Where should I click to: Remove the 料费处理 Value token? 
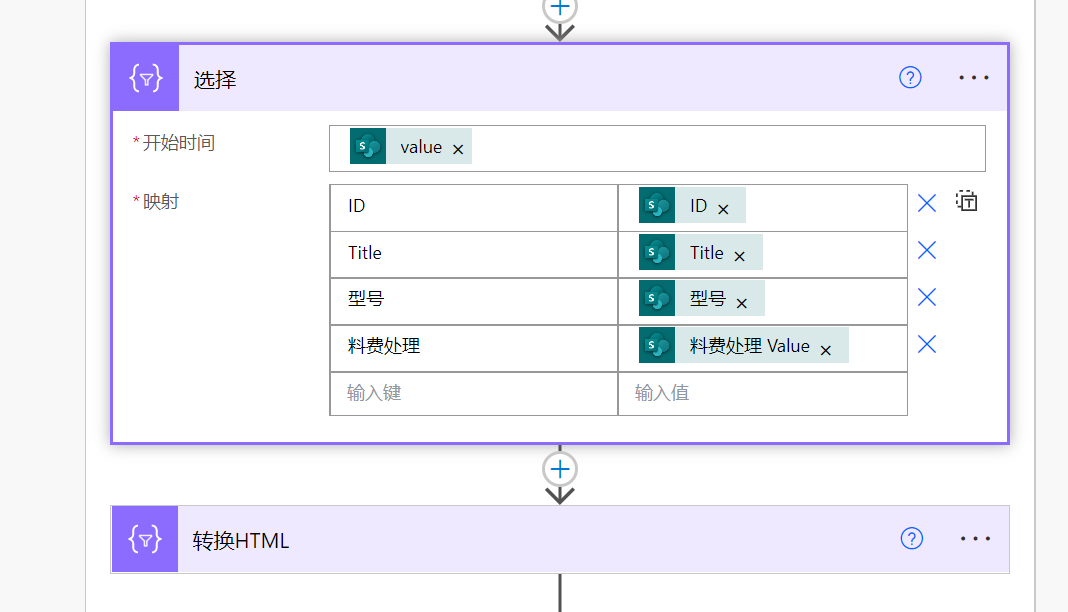coord(826,350)
